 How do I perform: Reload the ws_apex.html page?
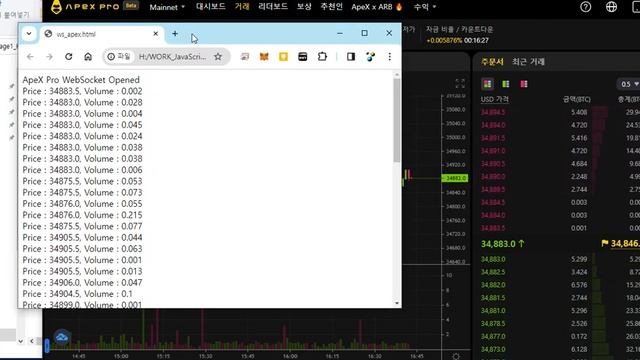[69, 57]
